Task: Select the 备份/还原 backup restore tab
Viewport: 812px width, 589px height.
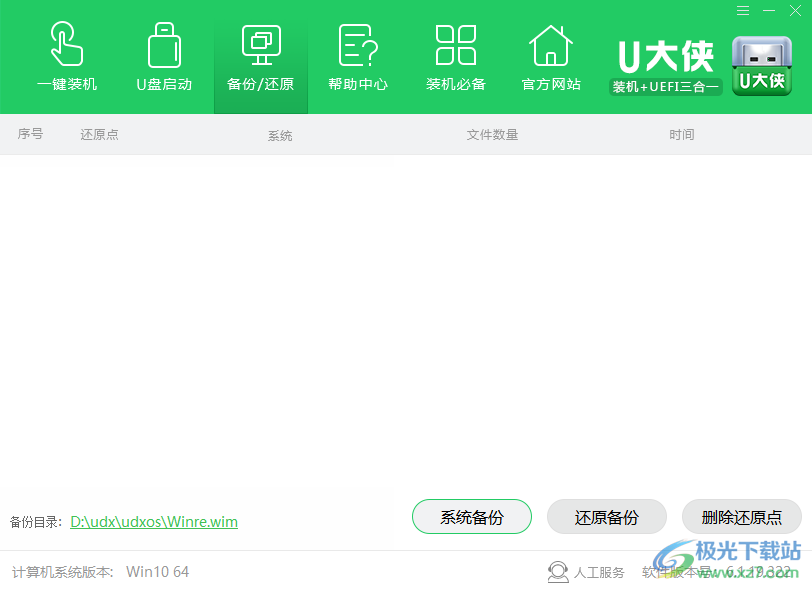Action: point(261,56)
